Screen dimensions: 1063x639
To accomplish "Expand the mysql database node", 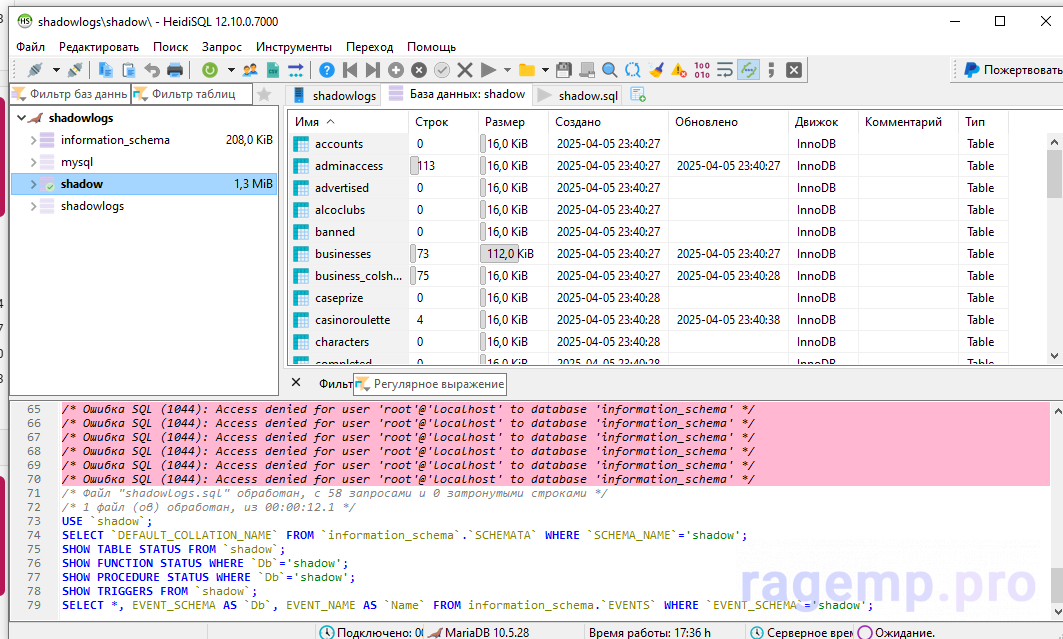I will [33, 162].
